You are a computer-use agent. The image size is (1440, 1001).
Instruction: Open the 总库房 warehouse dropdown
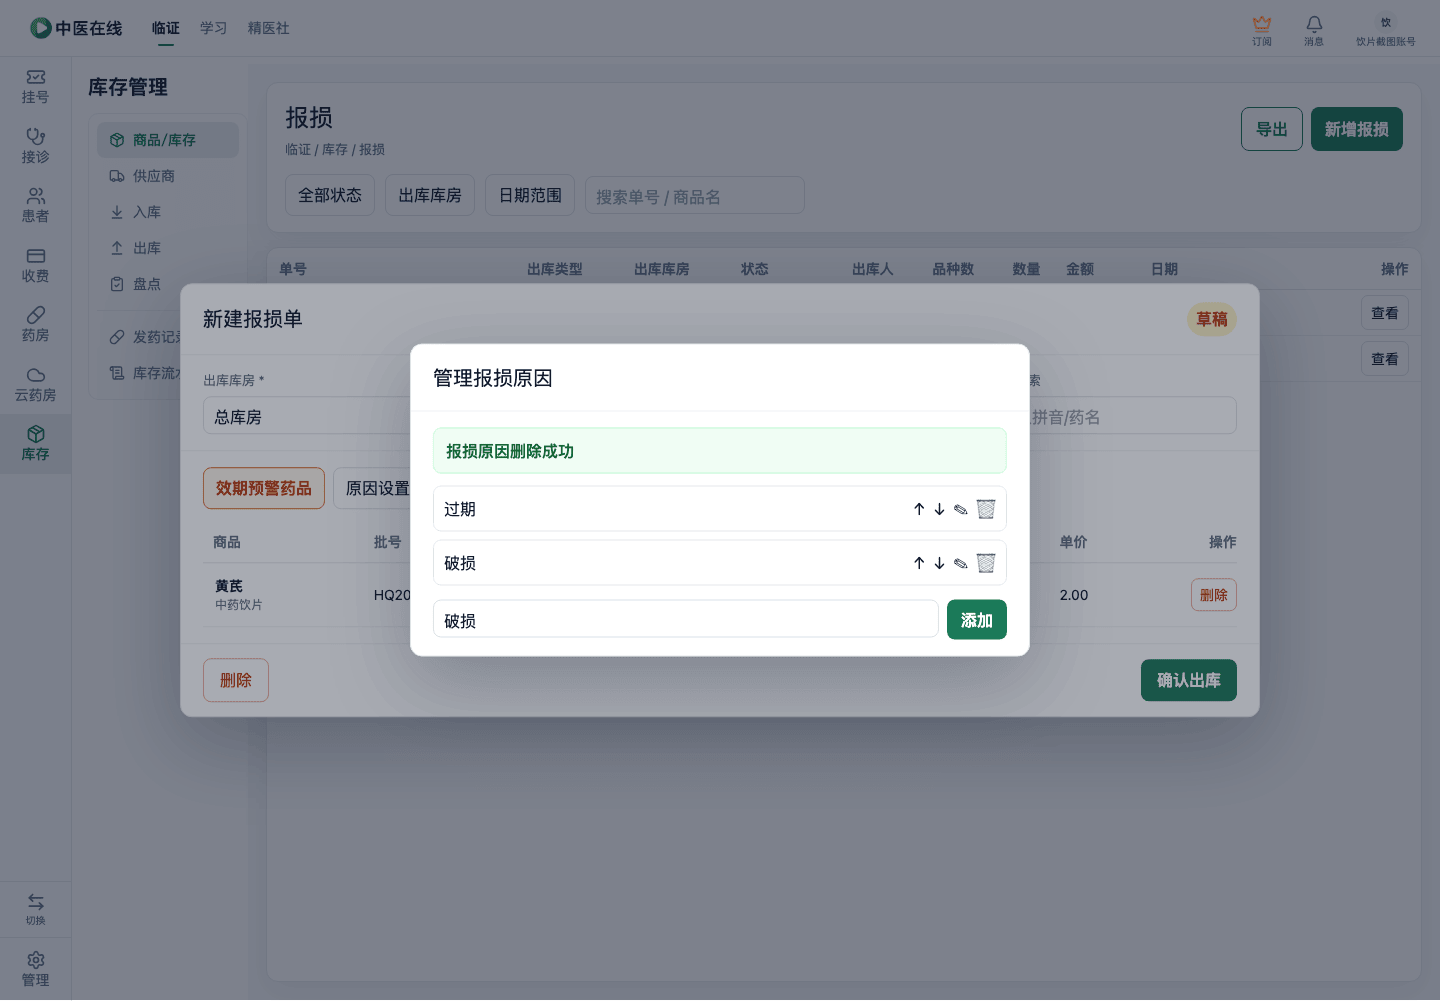307,416
